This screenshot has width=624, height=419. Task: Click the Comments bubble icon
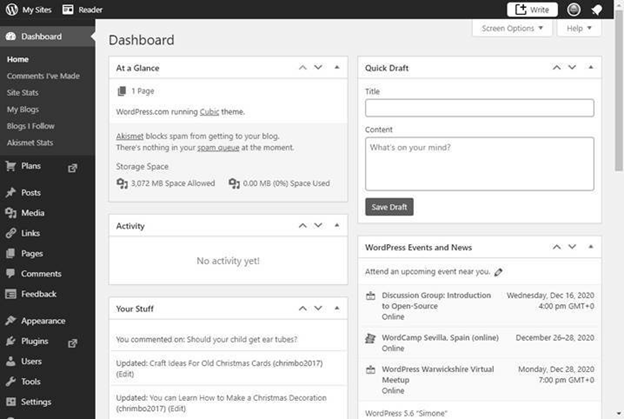click(11, 274)
